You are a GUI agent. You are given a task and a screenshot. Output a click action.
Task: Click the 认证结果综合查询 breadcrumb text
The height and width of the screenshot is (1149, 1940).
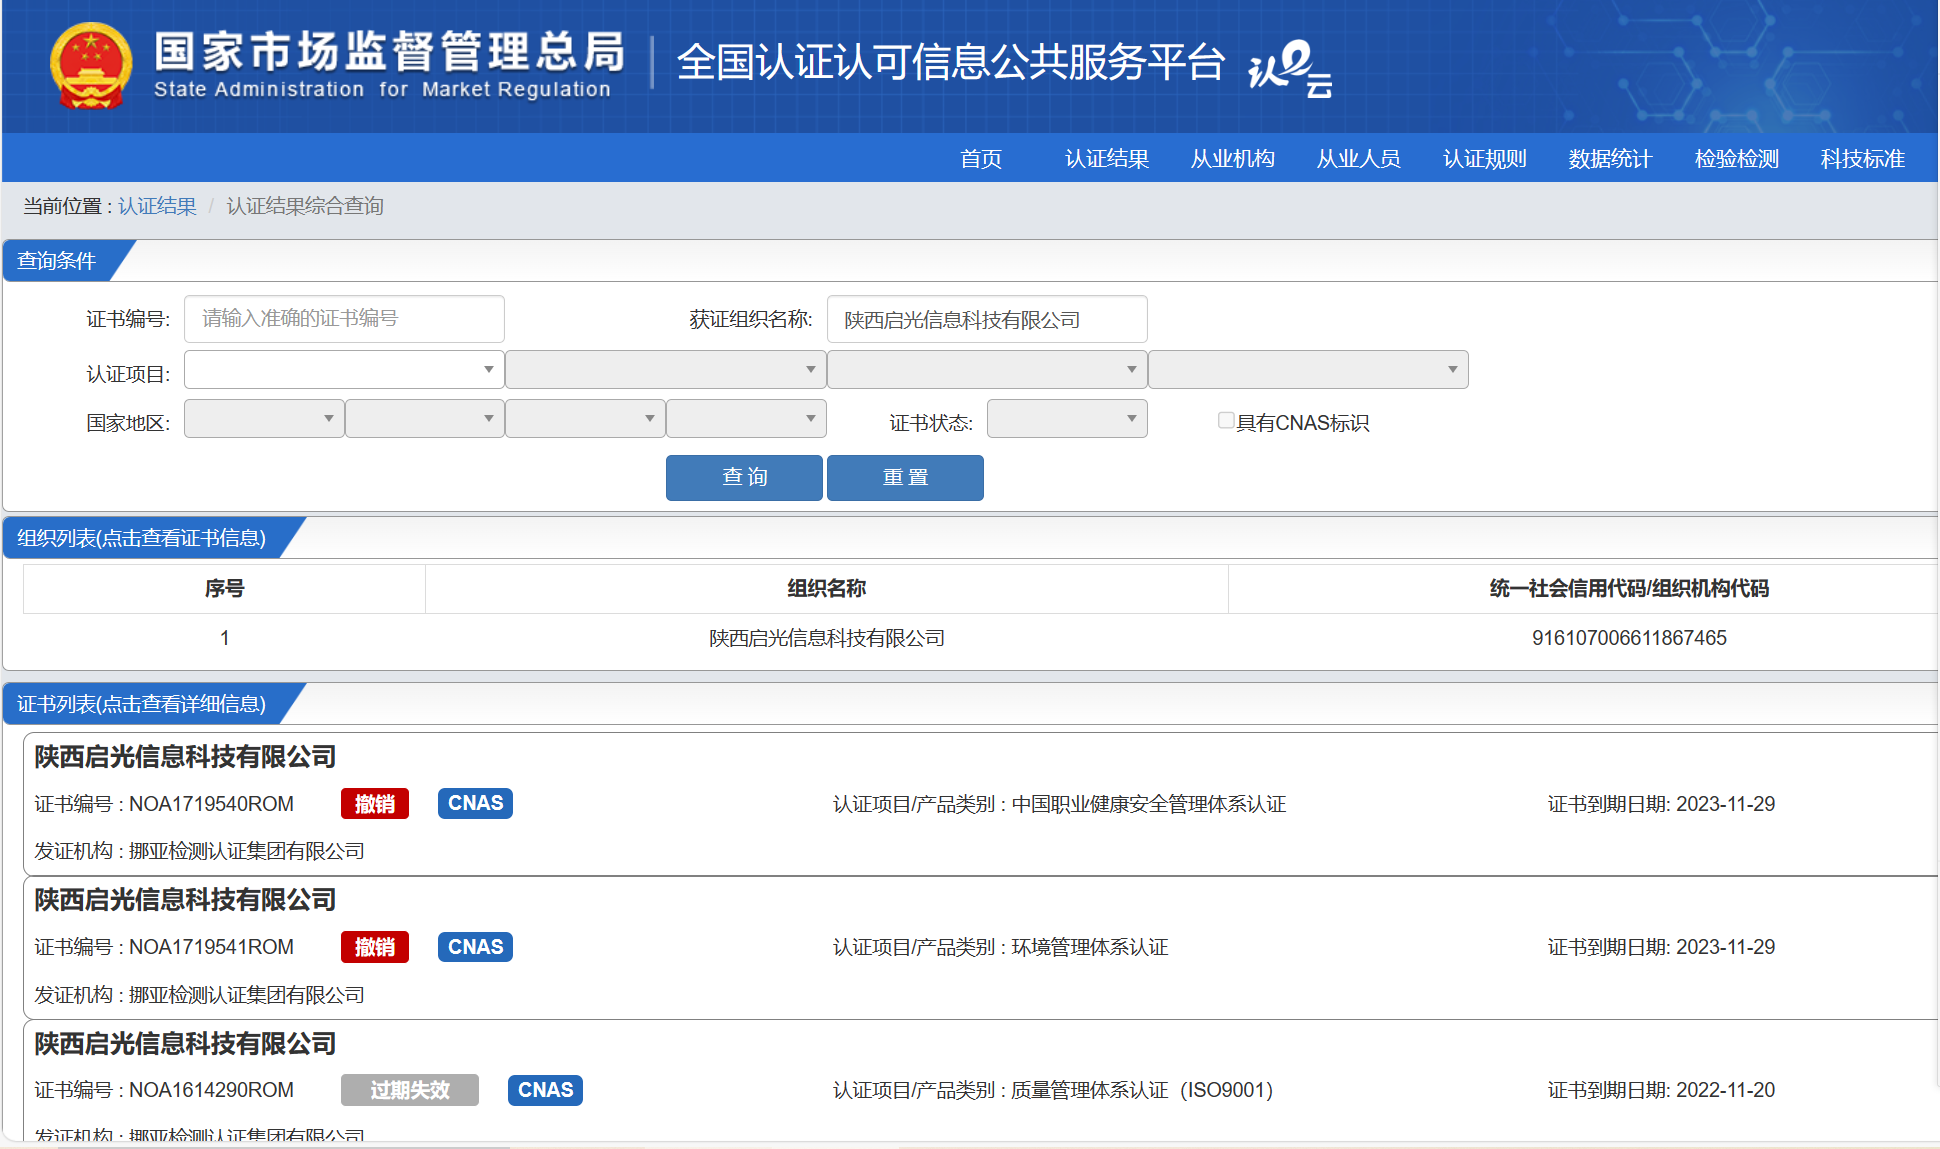click(305, 206)
